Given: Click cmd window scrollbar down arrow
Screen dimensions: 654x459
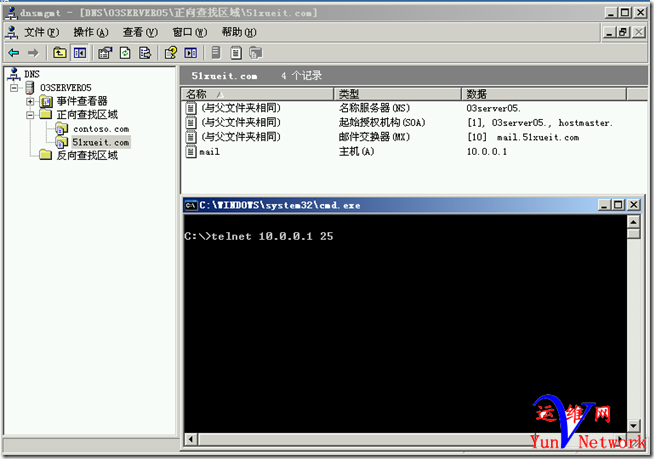Looking at the screenshot, I should click(633, 426).
